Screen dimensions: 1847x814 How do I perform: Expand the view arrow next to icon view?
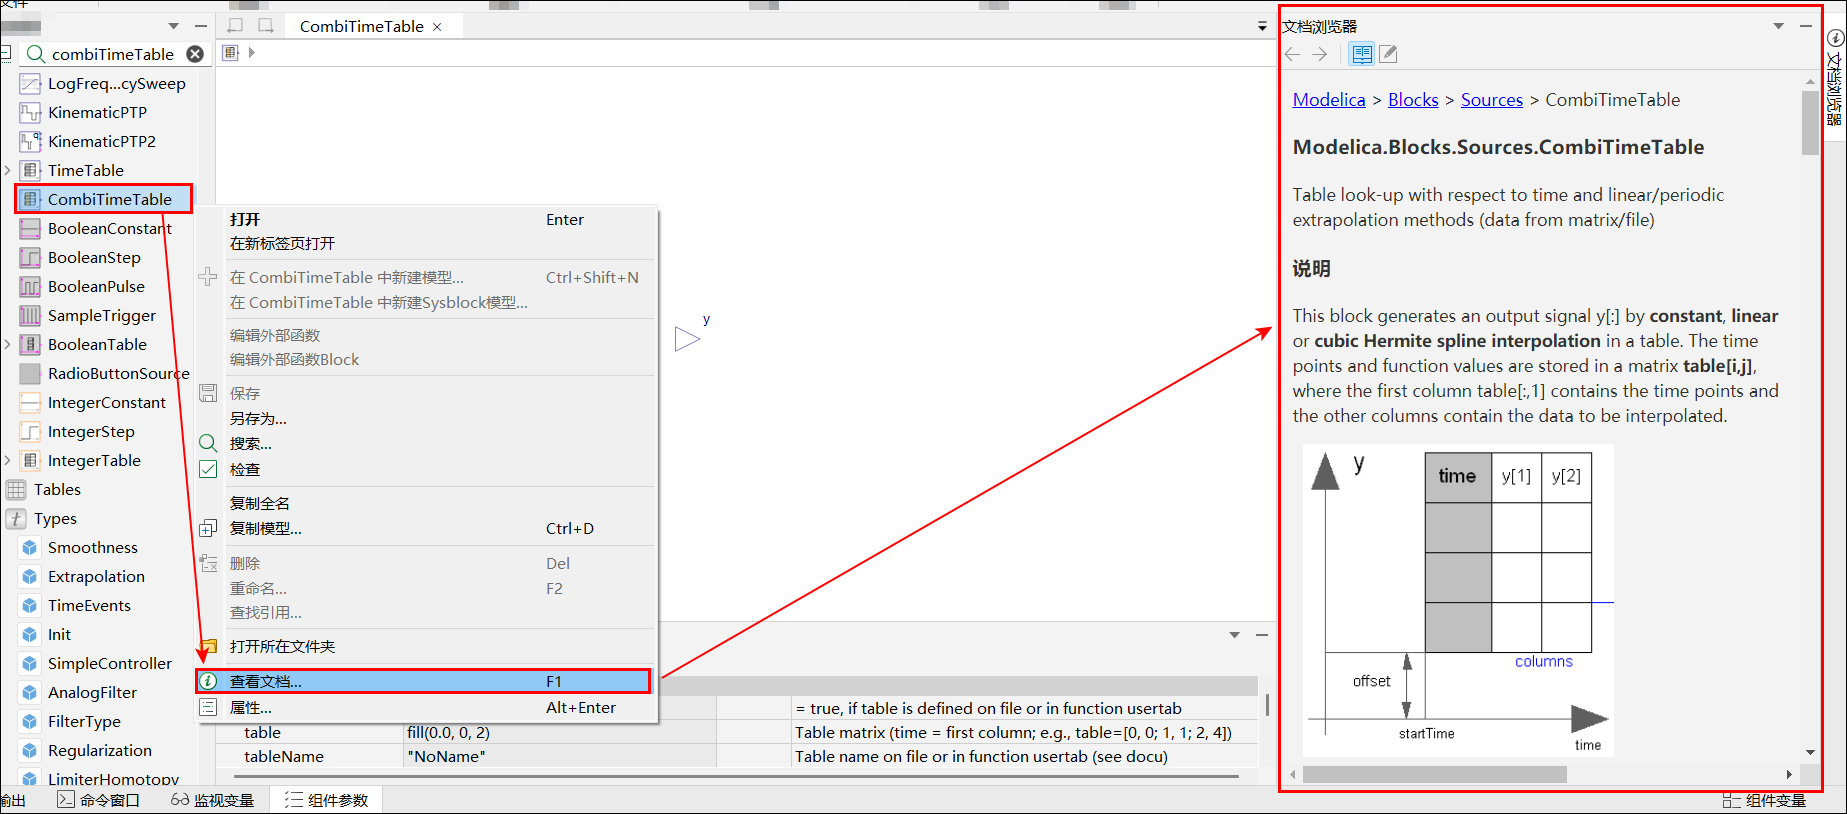coord(252,52)
